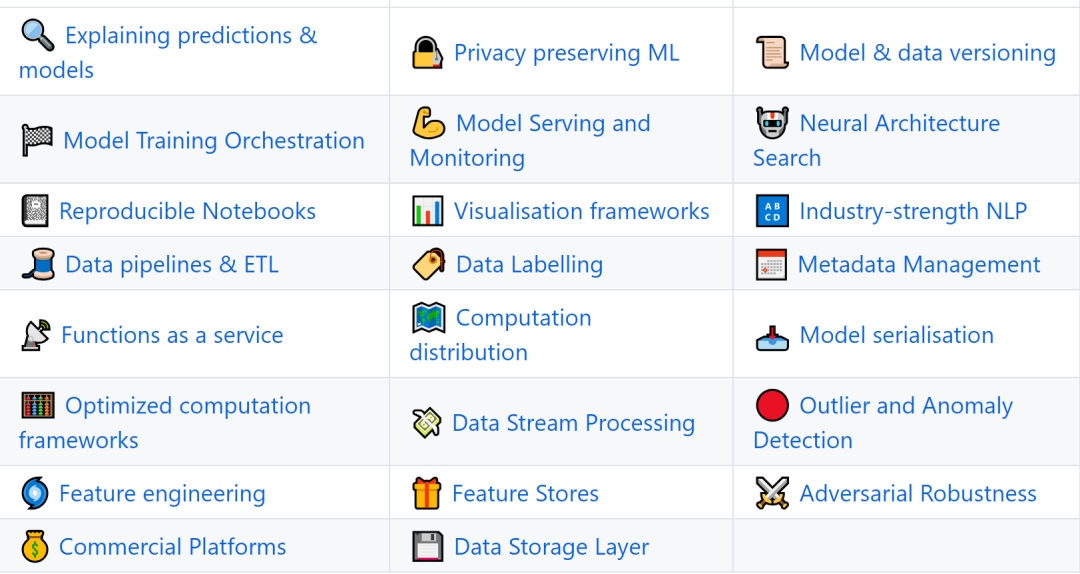Click the magnifying glass emoji icon

[x=37, y=35]
